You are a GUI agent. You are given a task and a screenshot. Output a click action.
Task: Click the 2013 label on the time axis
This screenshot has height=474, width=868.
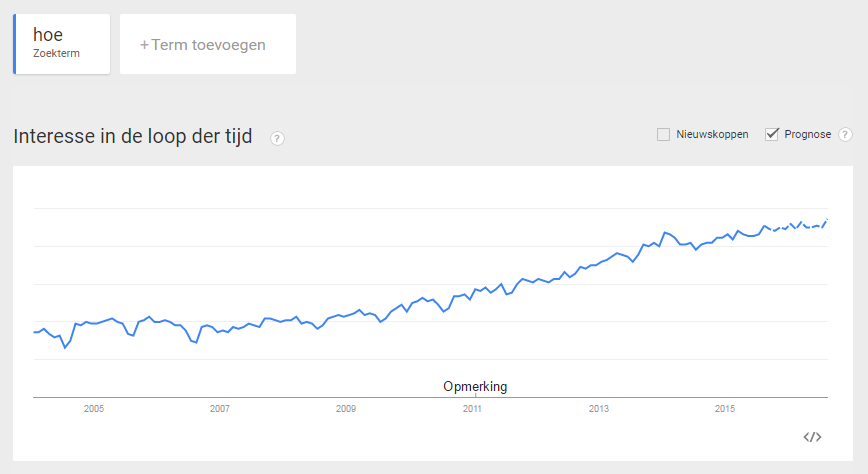(598, 409)
